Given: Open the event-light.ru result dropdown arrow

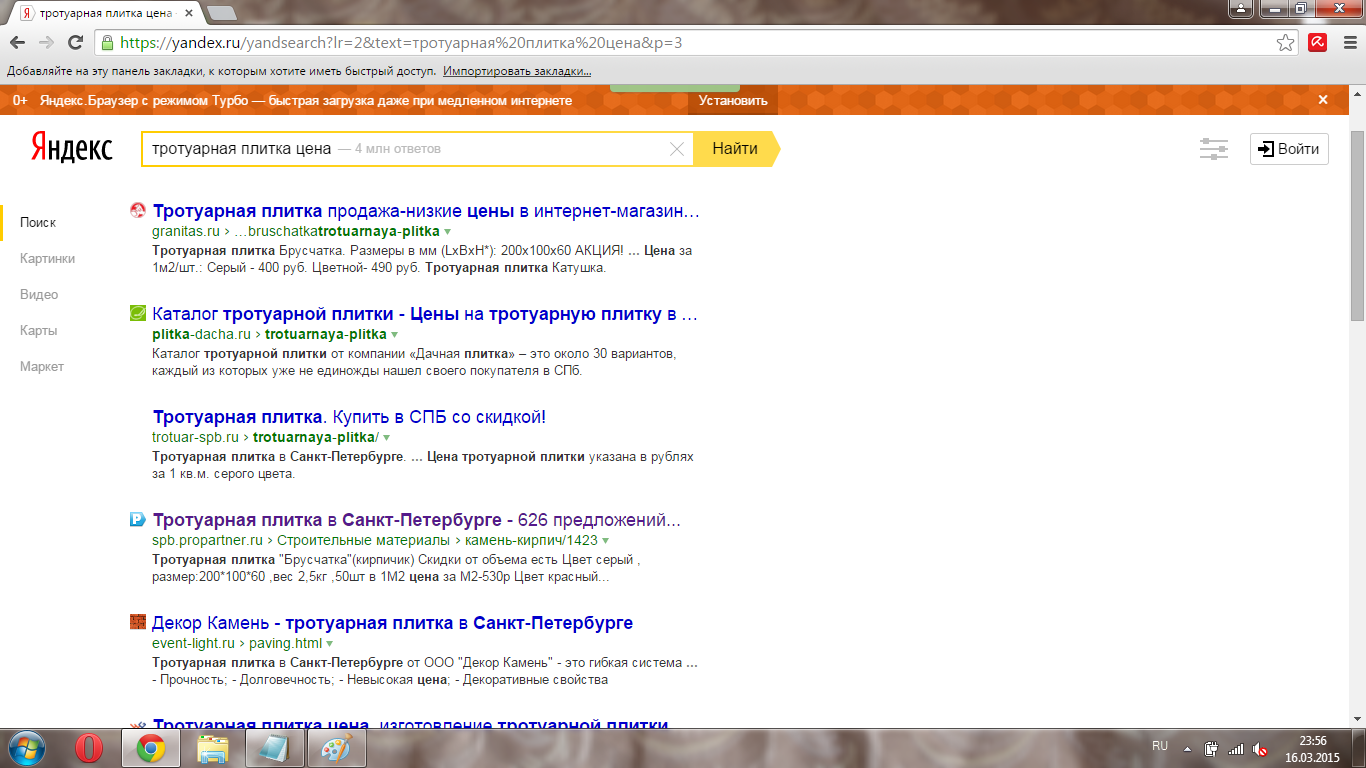Looking at the screenshot, I should (x=329, y=644).
